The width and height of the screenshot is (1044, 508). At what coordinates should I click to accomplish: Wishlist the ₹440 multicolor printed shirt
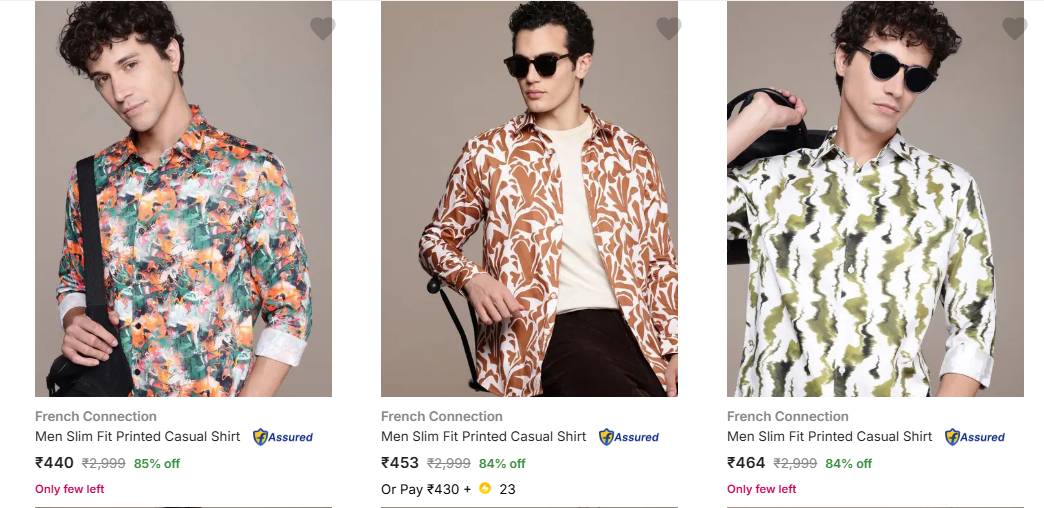(x=322, y=29)
